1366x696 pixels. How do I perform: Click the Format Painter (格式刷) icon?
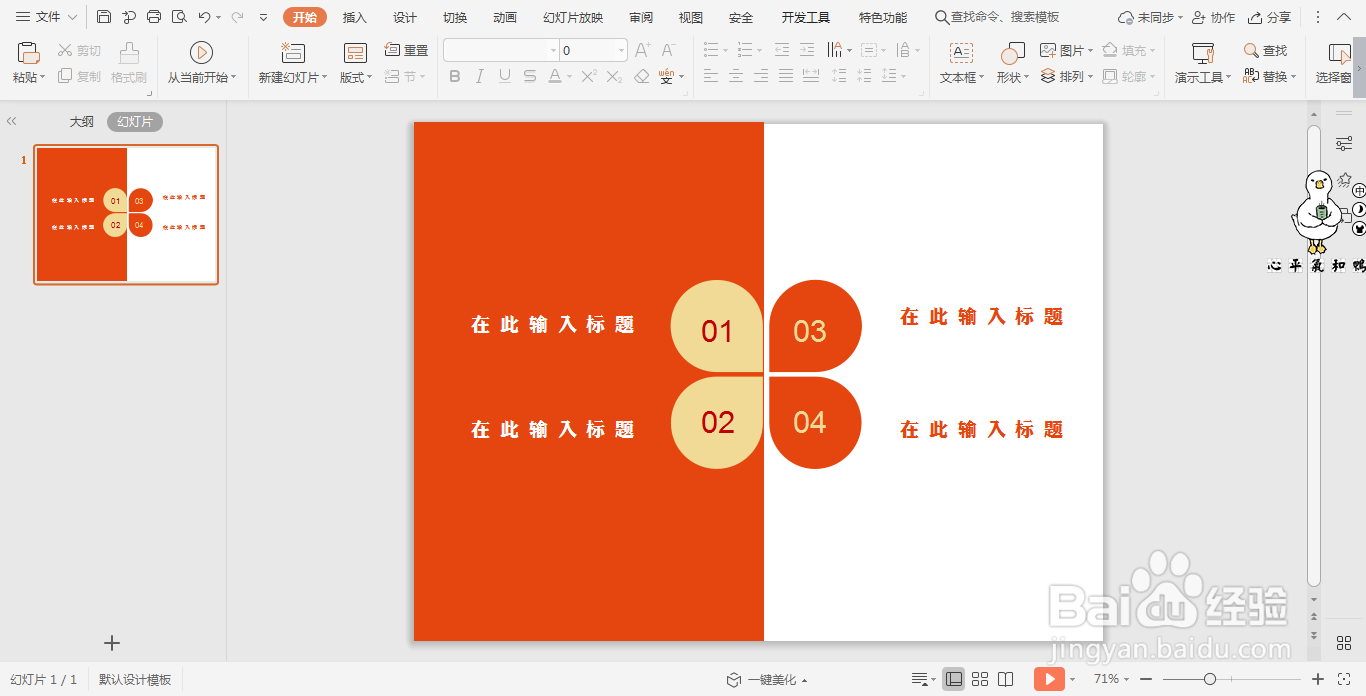(129, 53)
